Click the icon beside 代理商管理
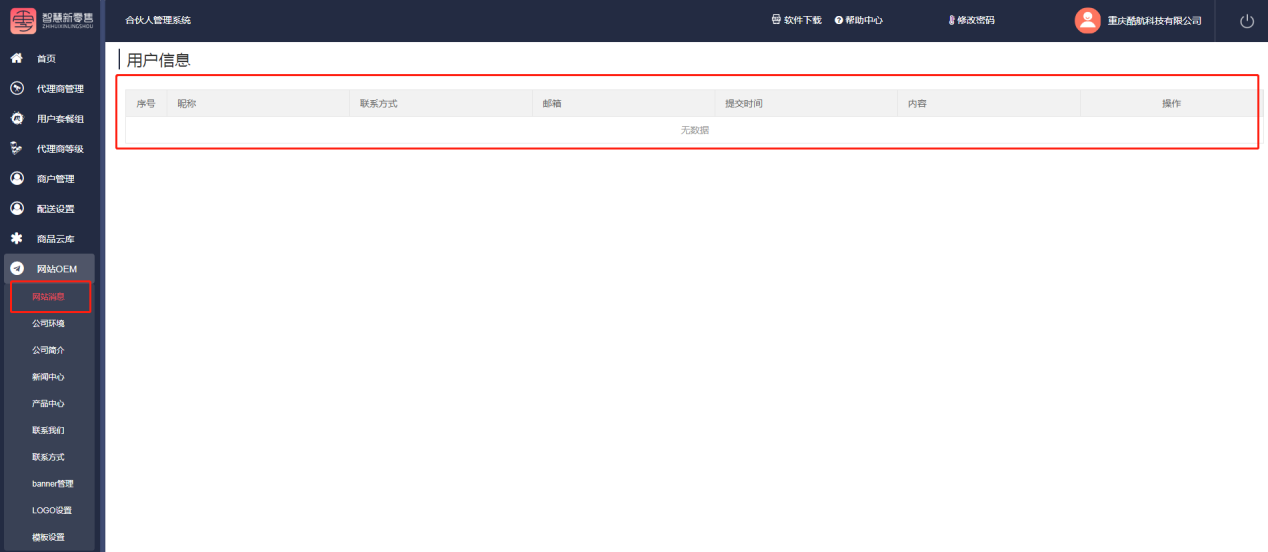This screenshot has height=552, width=1268. pos(16,88)
